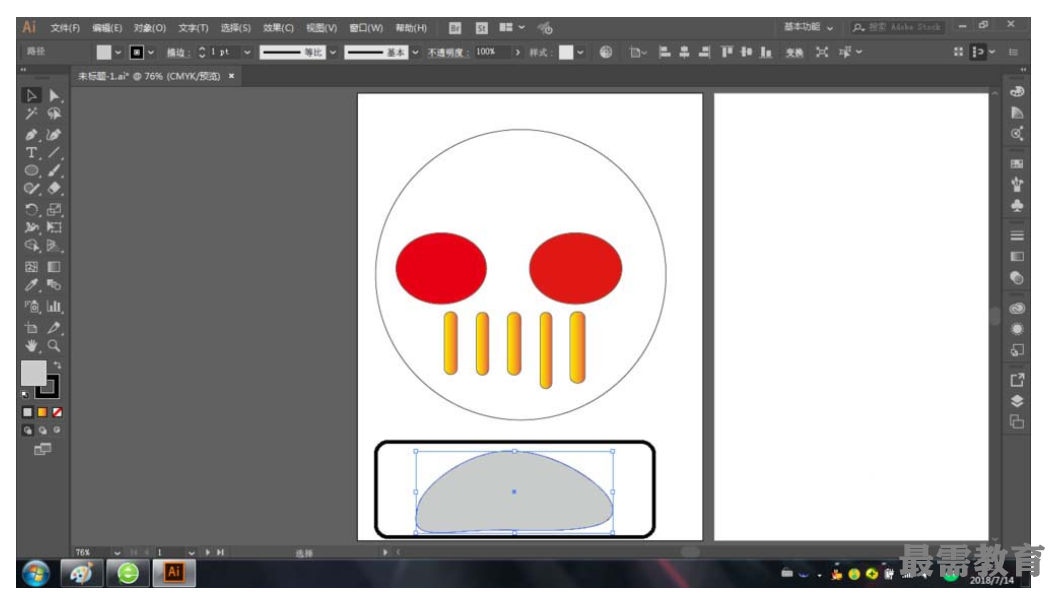The width and height of the screenshot is (1051, 600).
Task: Pick the Magic Wand tool
Action: (x=31, y=114)
